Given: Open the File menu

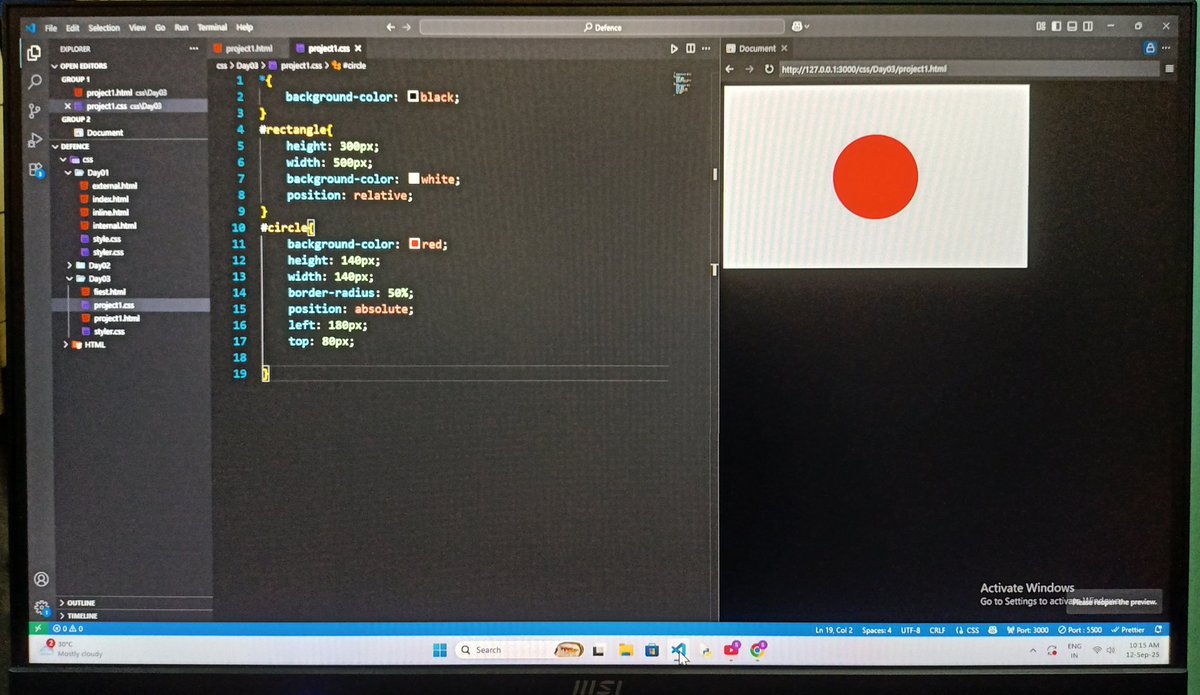Looking at the screenshot, I should click(x=51, y=27).
